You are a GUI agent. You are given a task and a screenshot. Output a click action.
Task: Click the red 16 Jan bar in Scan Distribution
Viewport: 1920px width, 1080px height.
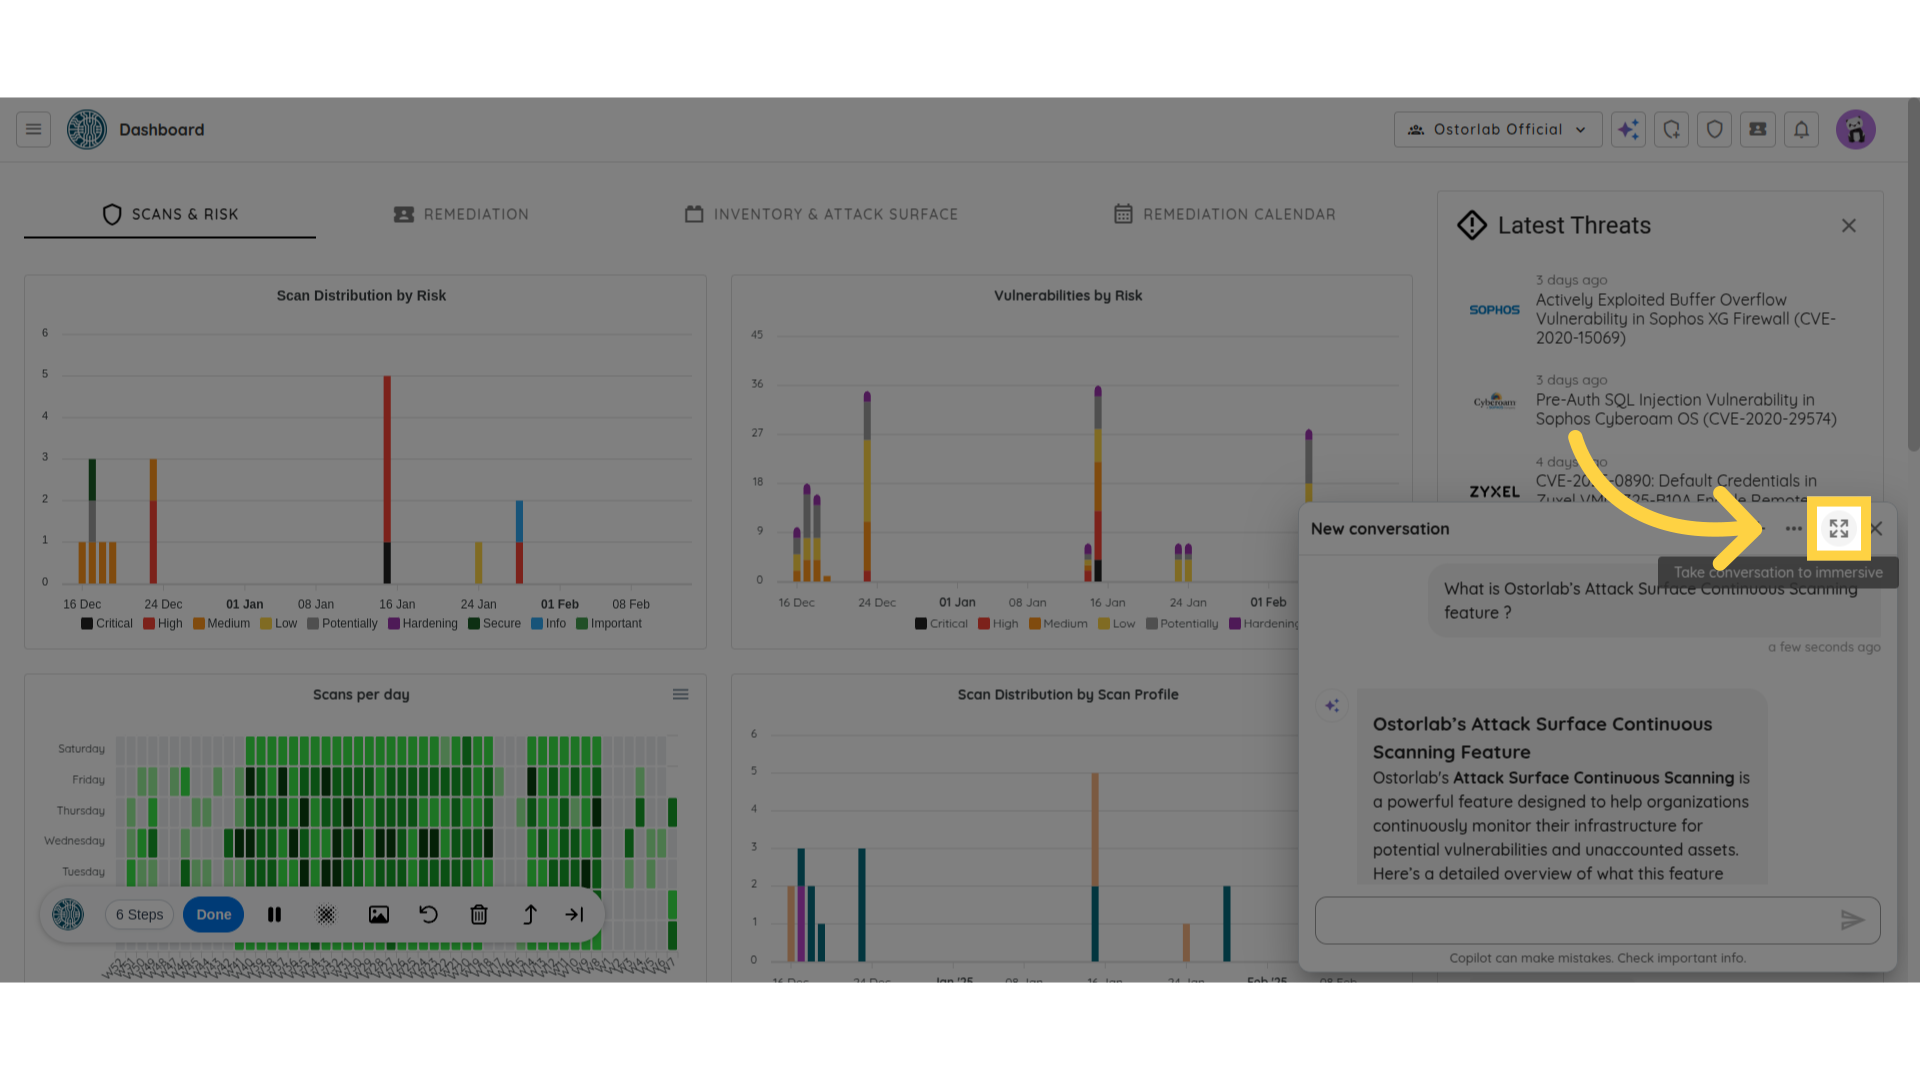(x=387, y=459)
